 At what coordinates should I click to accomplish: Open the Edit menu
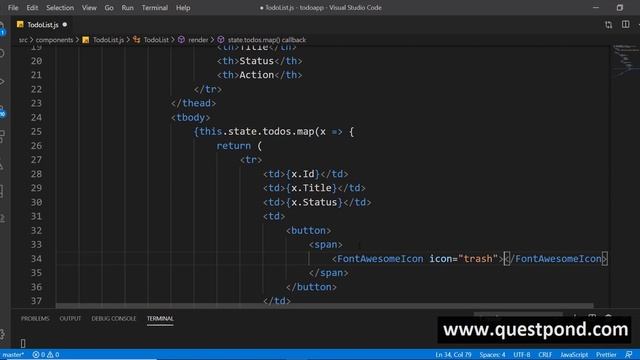click(32, 8)
